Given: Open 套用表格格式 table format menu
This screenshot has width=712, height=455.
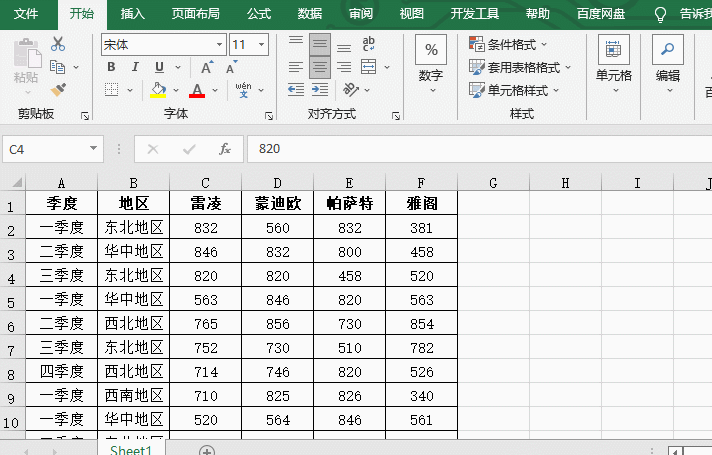Looking at the screenshot, I should coord(519,67).
